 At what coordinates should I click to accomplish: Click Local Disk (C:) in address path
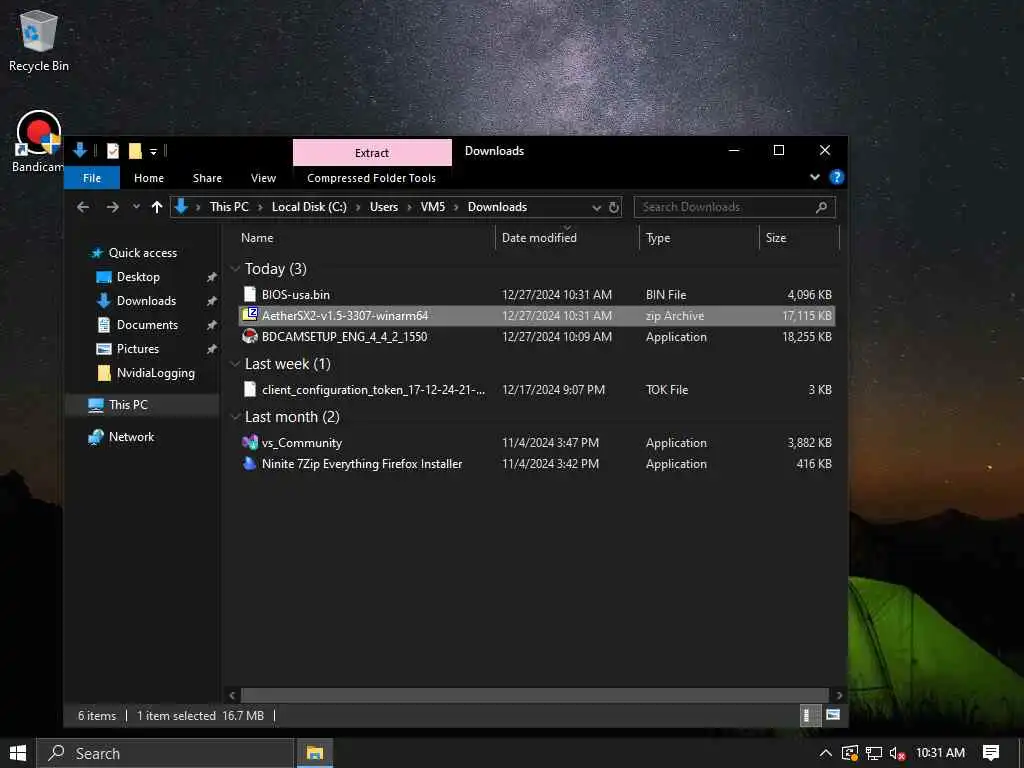coord(309,207)
